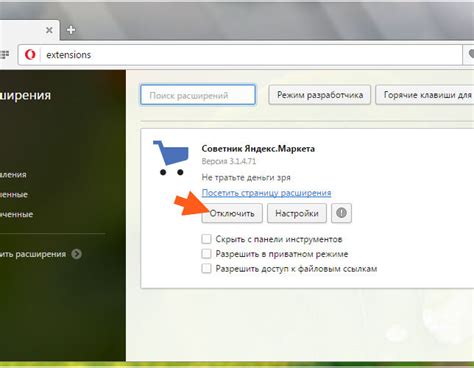Allow access to file links checkbox
This screenshot has width=474, height=368.
pyautogui.click(x=206, y=268)
